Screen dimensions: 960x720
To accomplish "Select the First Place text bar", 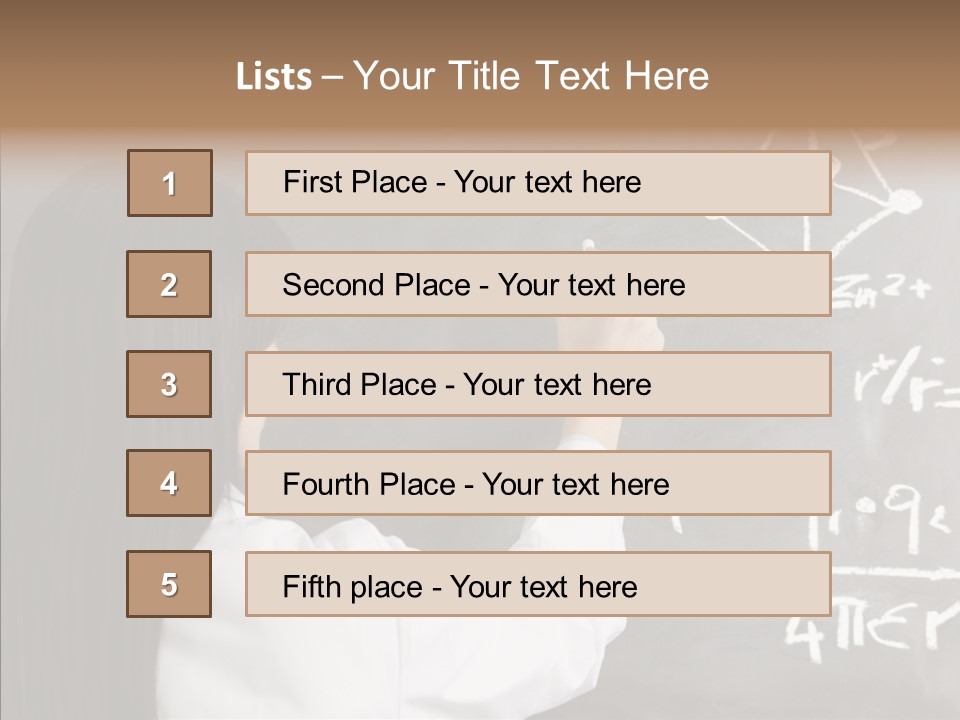I will (538, 183).
